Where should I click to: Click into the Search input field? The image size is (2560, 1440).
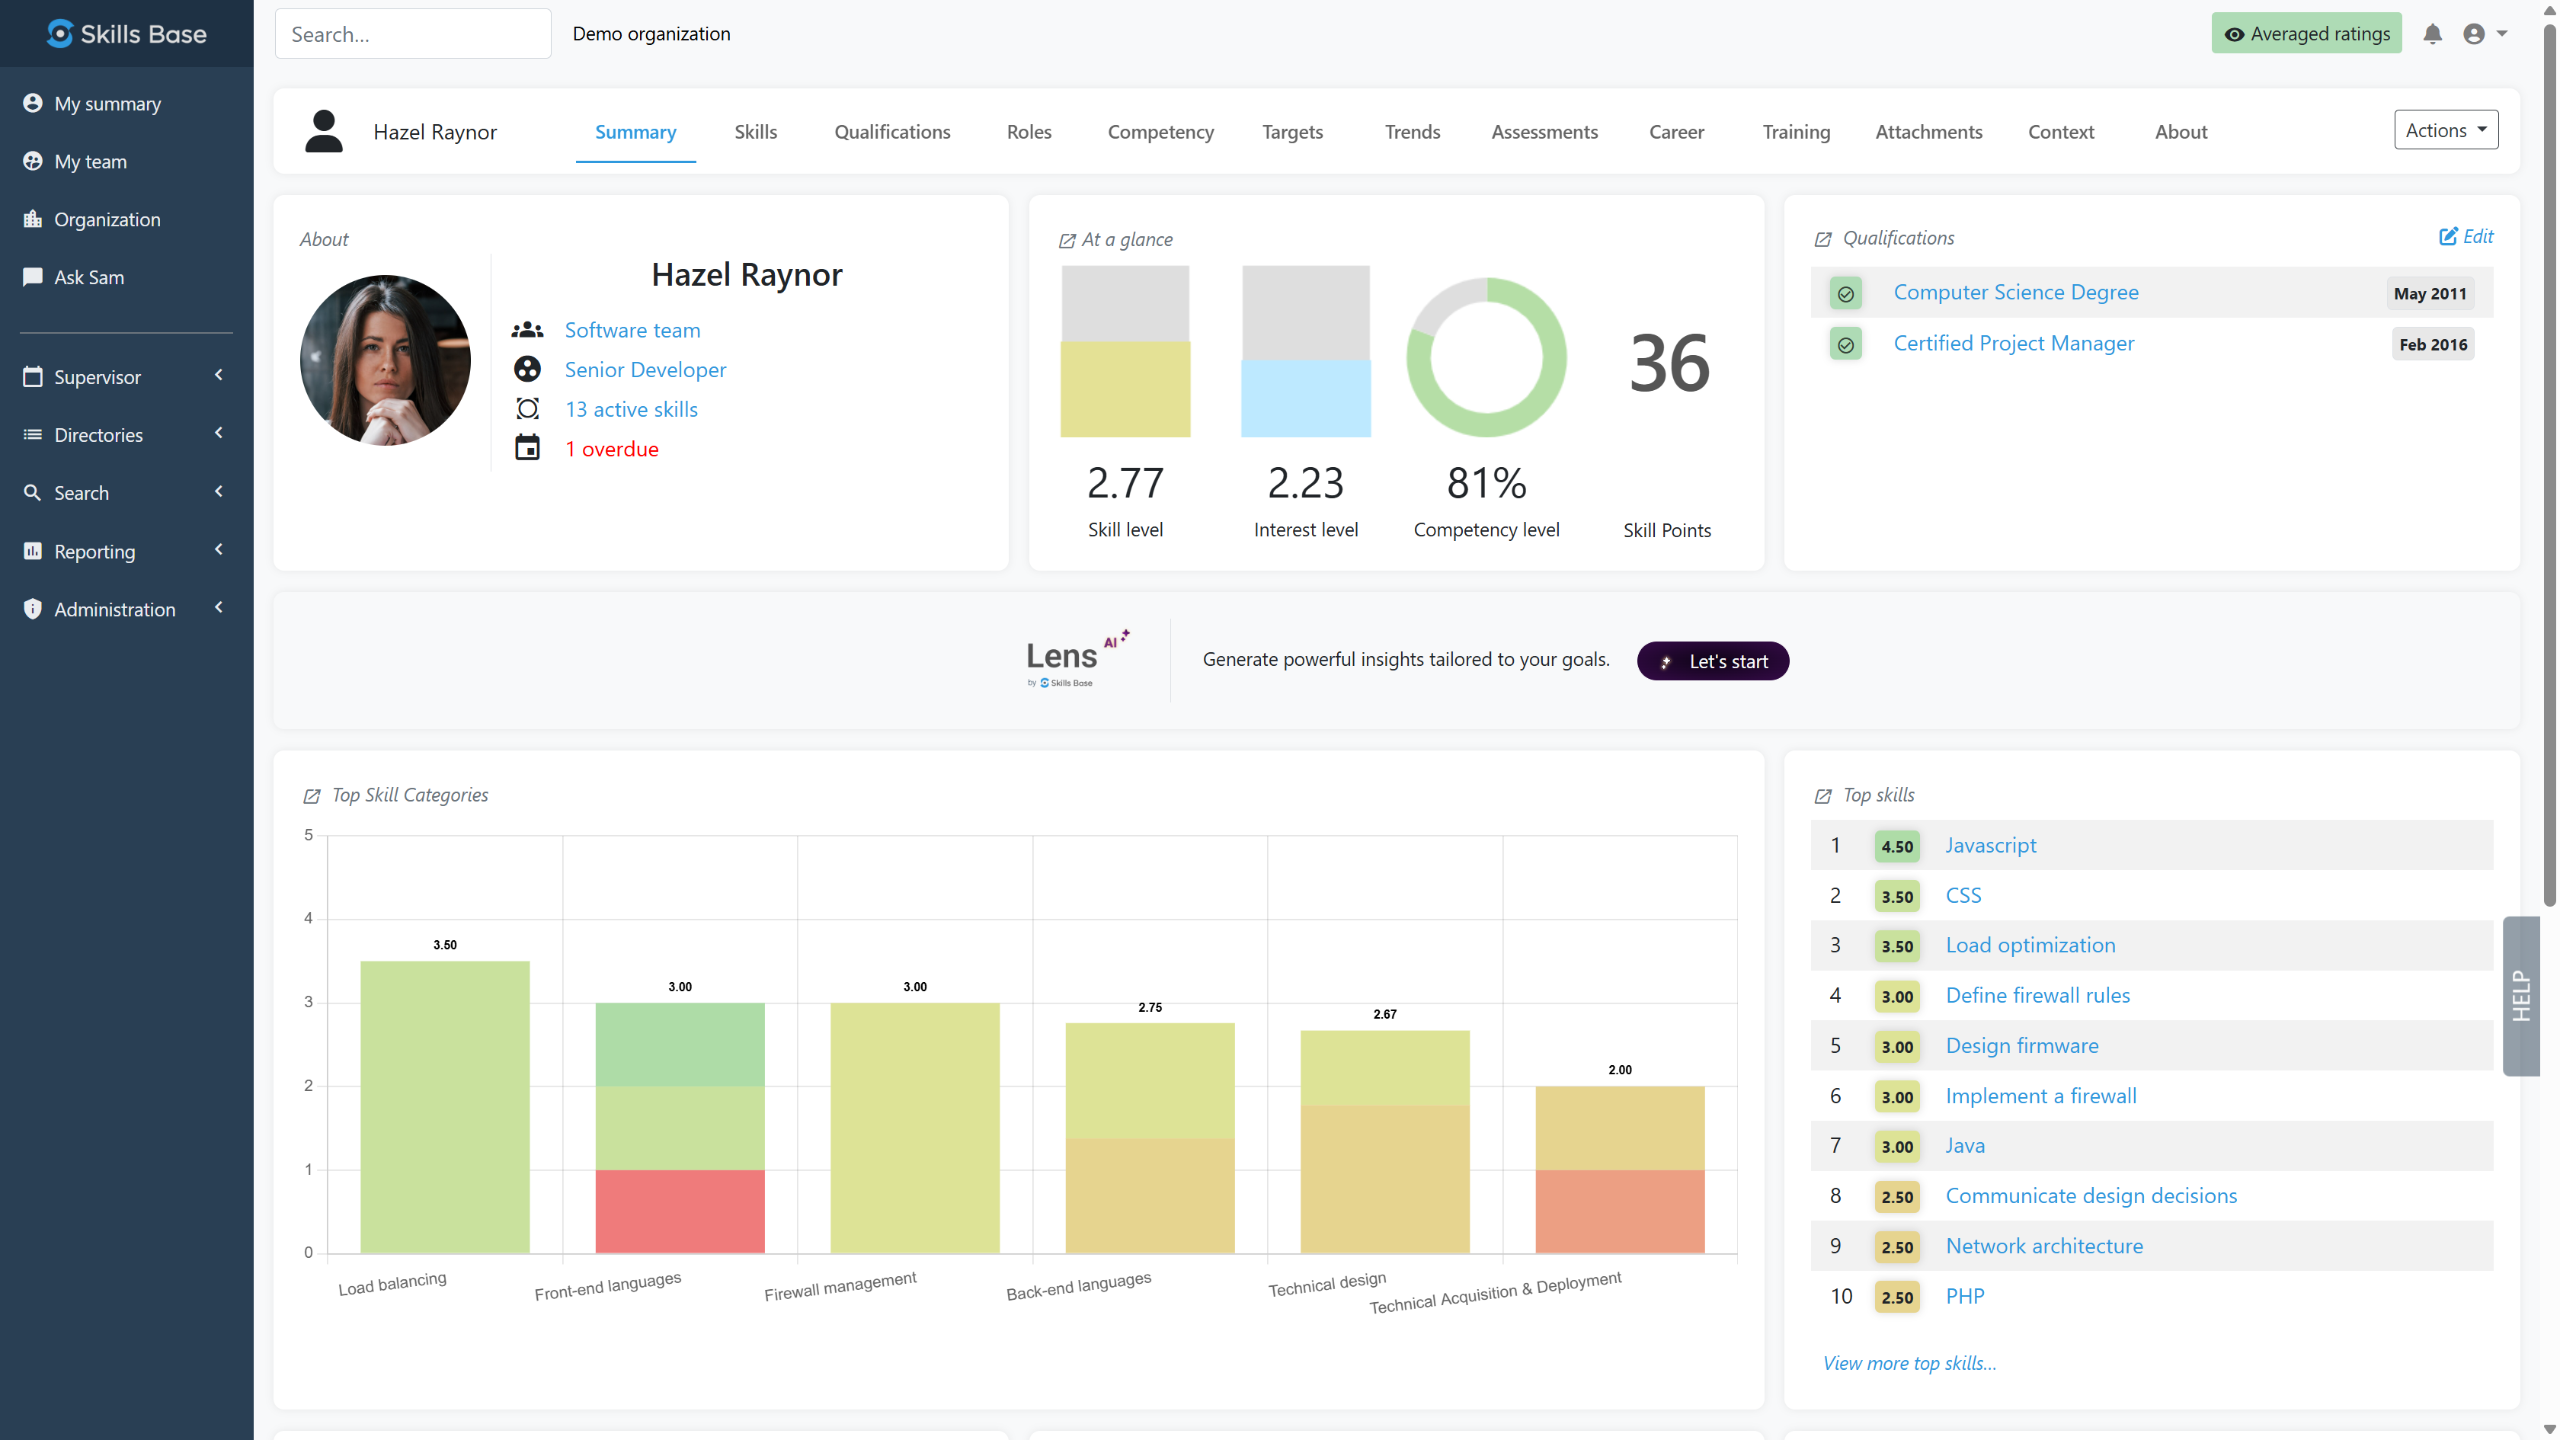(413, 34)
